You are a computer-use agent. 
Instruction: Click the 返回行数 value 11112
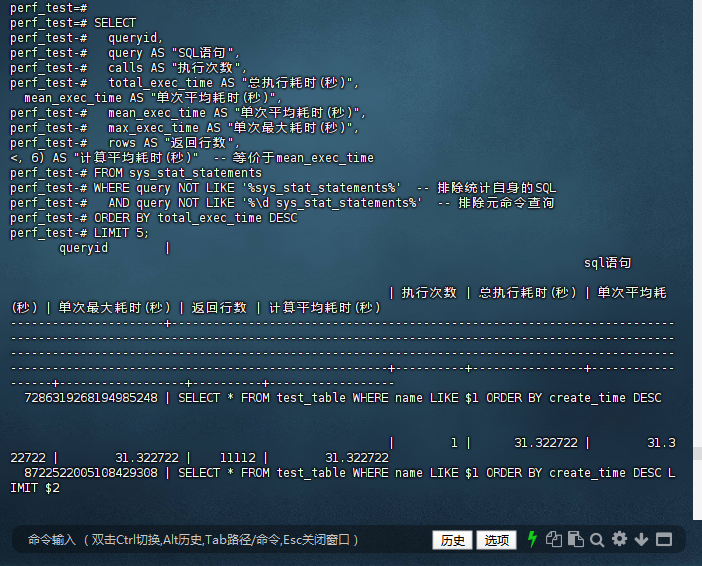click(238, 458)
